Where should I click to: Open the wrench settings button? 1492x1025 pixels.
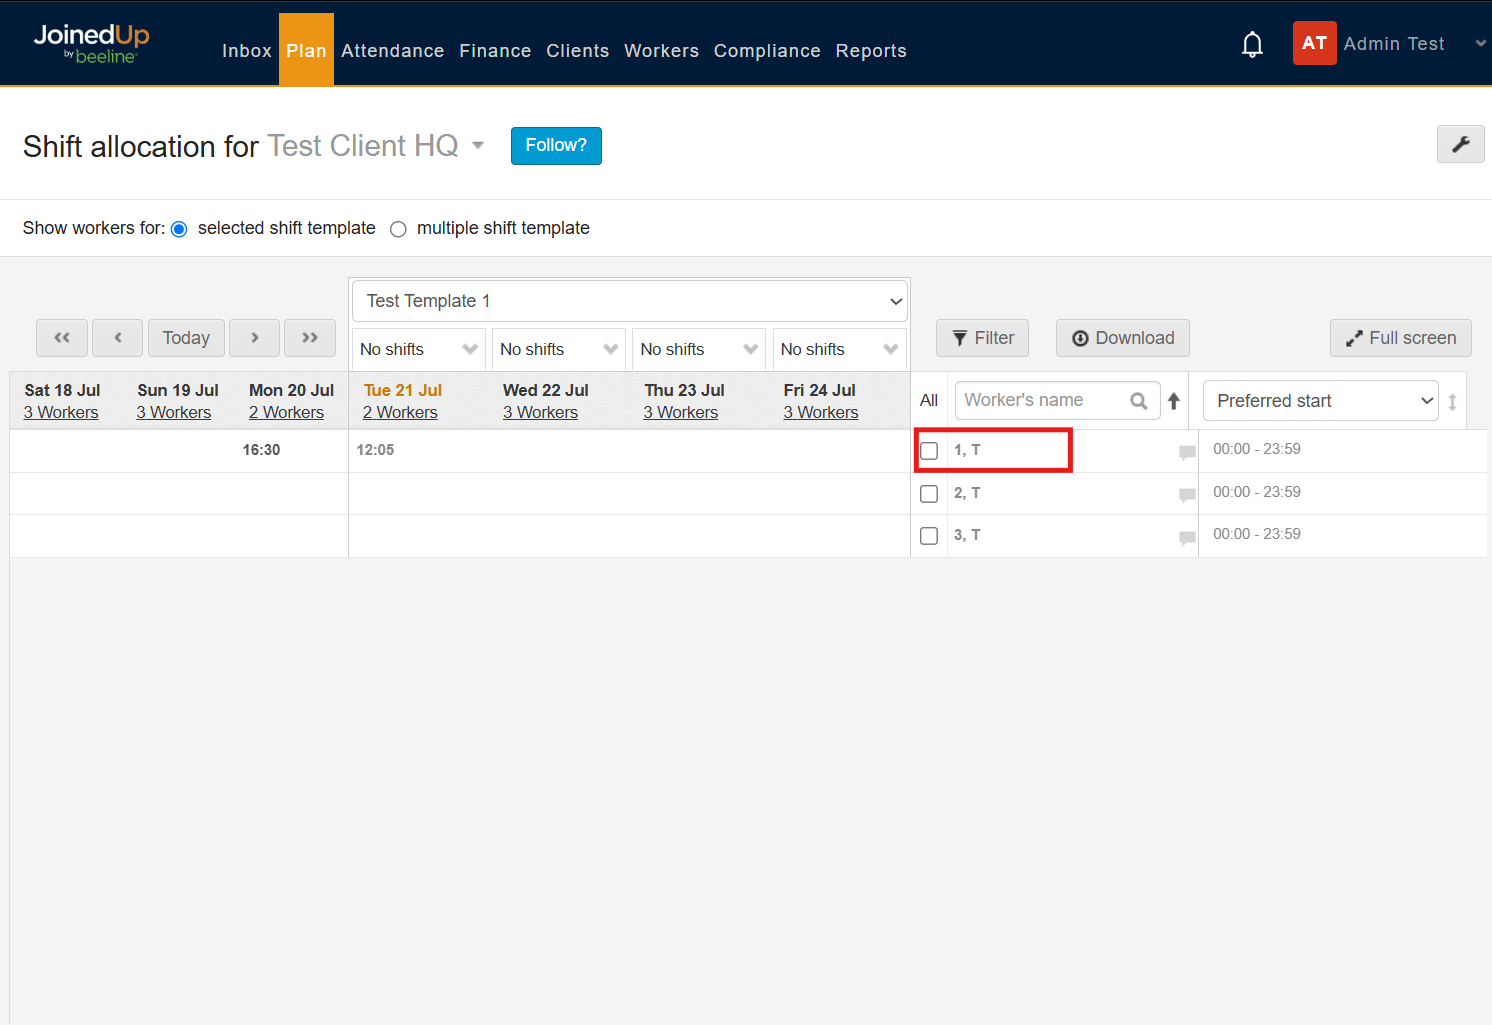click(x=1460, y=144)
